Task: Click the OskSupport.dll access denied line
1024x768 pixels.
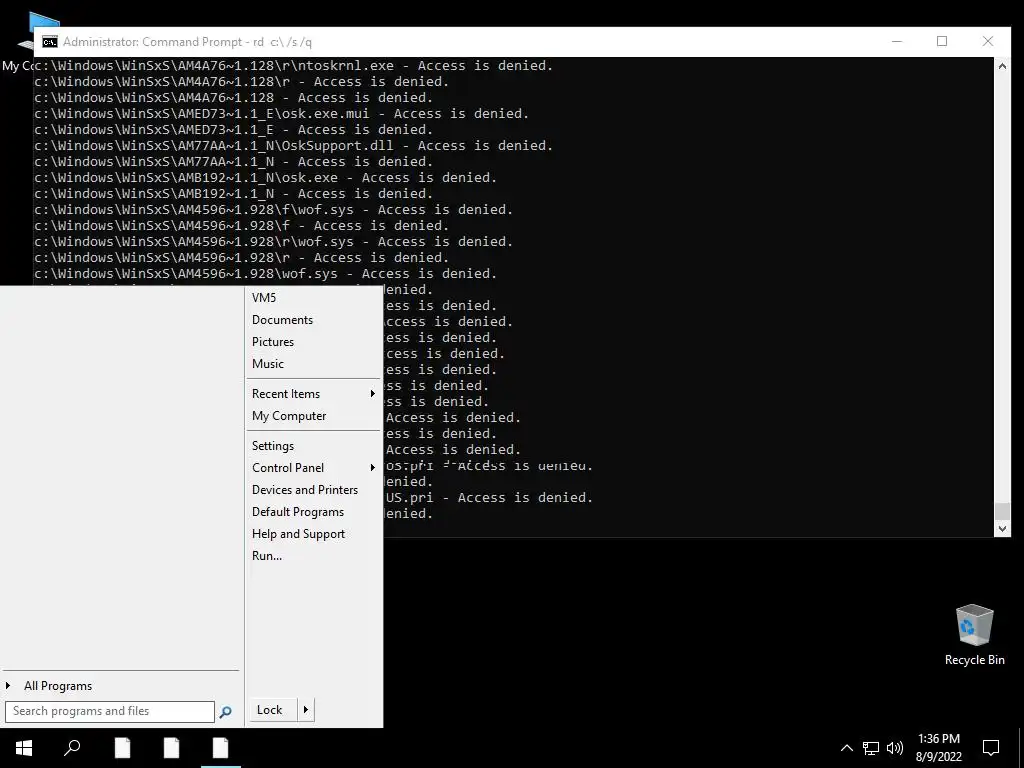Action: pyautogui.click(x=293, y=146)
